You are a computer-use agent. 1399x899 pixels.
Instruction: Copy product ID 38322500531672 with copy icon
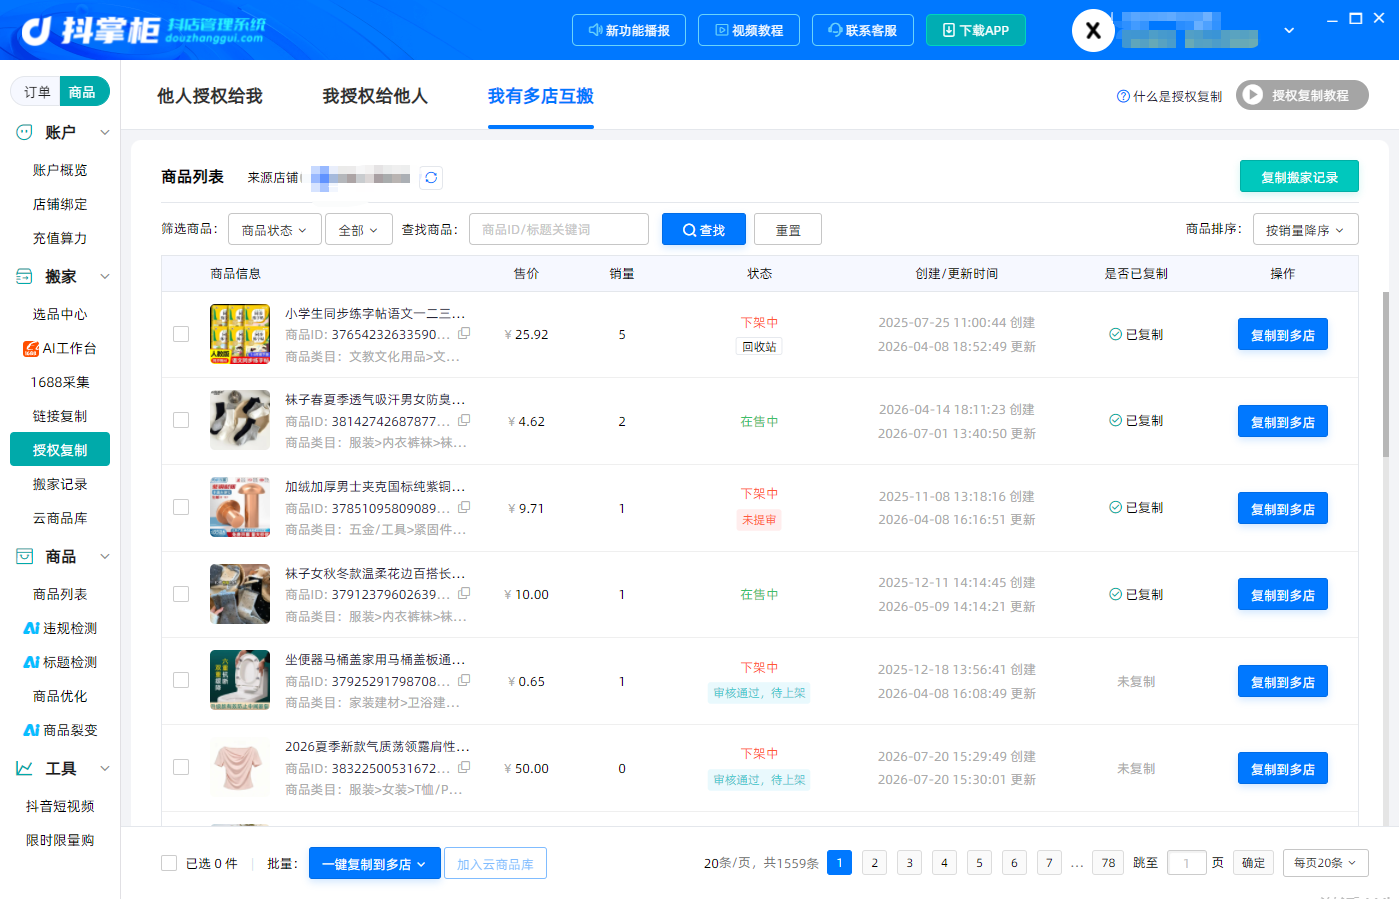[464, 768]
